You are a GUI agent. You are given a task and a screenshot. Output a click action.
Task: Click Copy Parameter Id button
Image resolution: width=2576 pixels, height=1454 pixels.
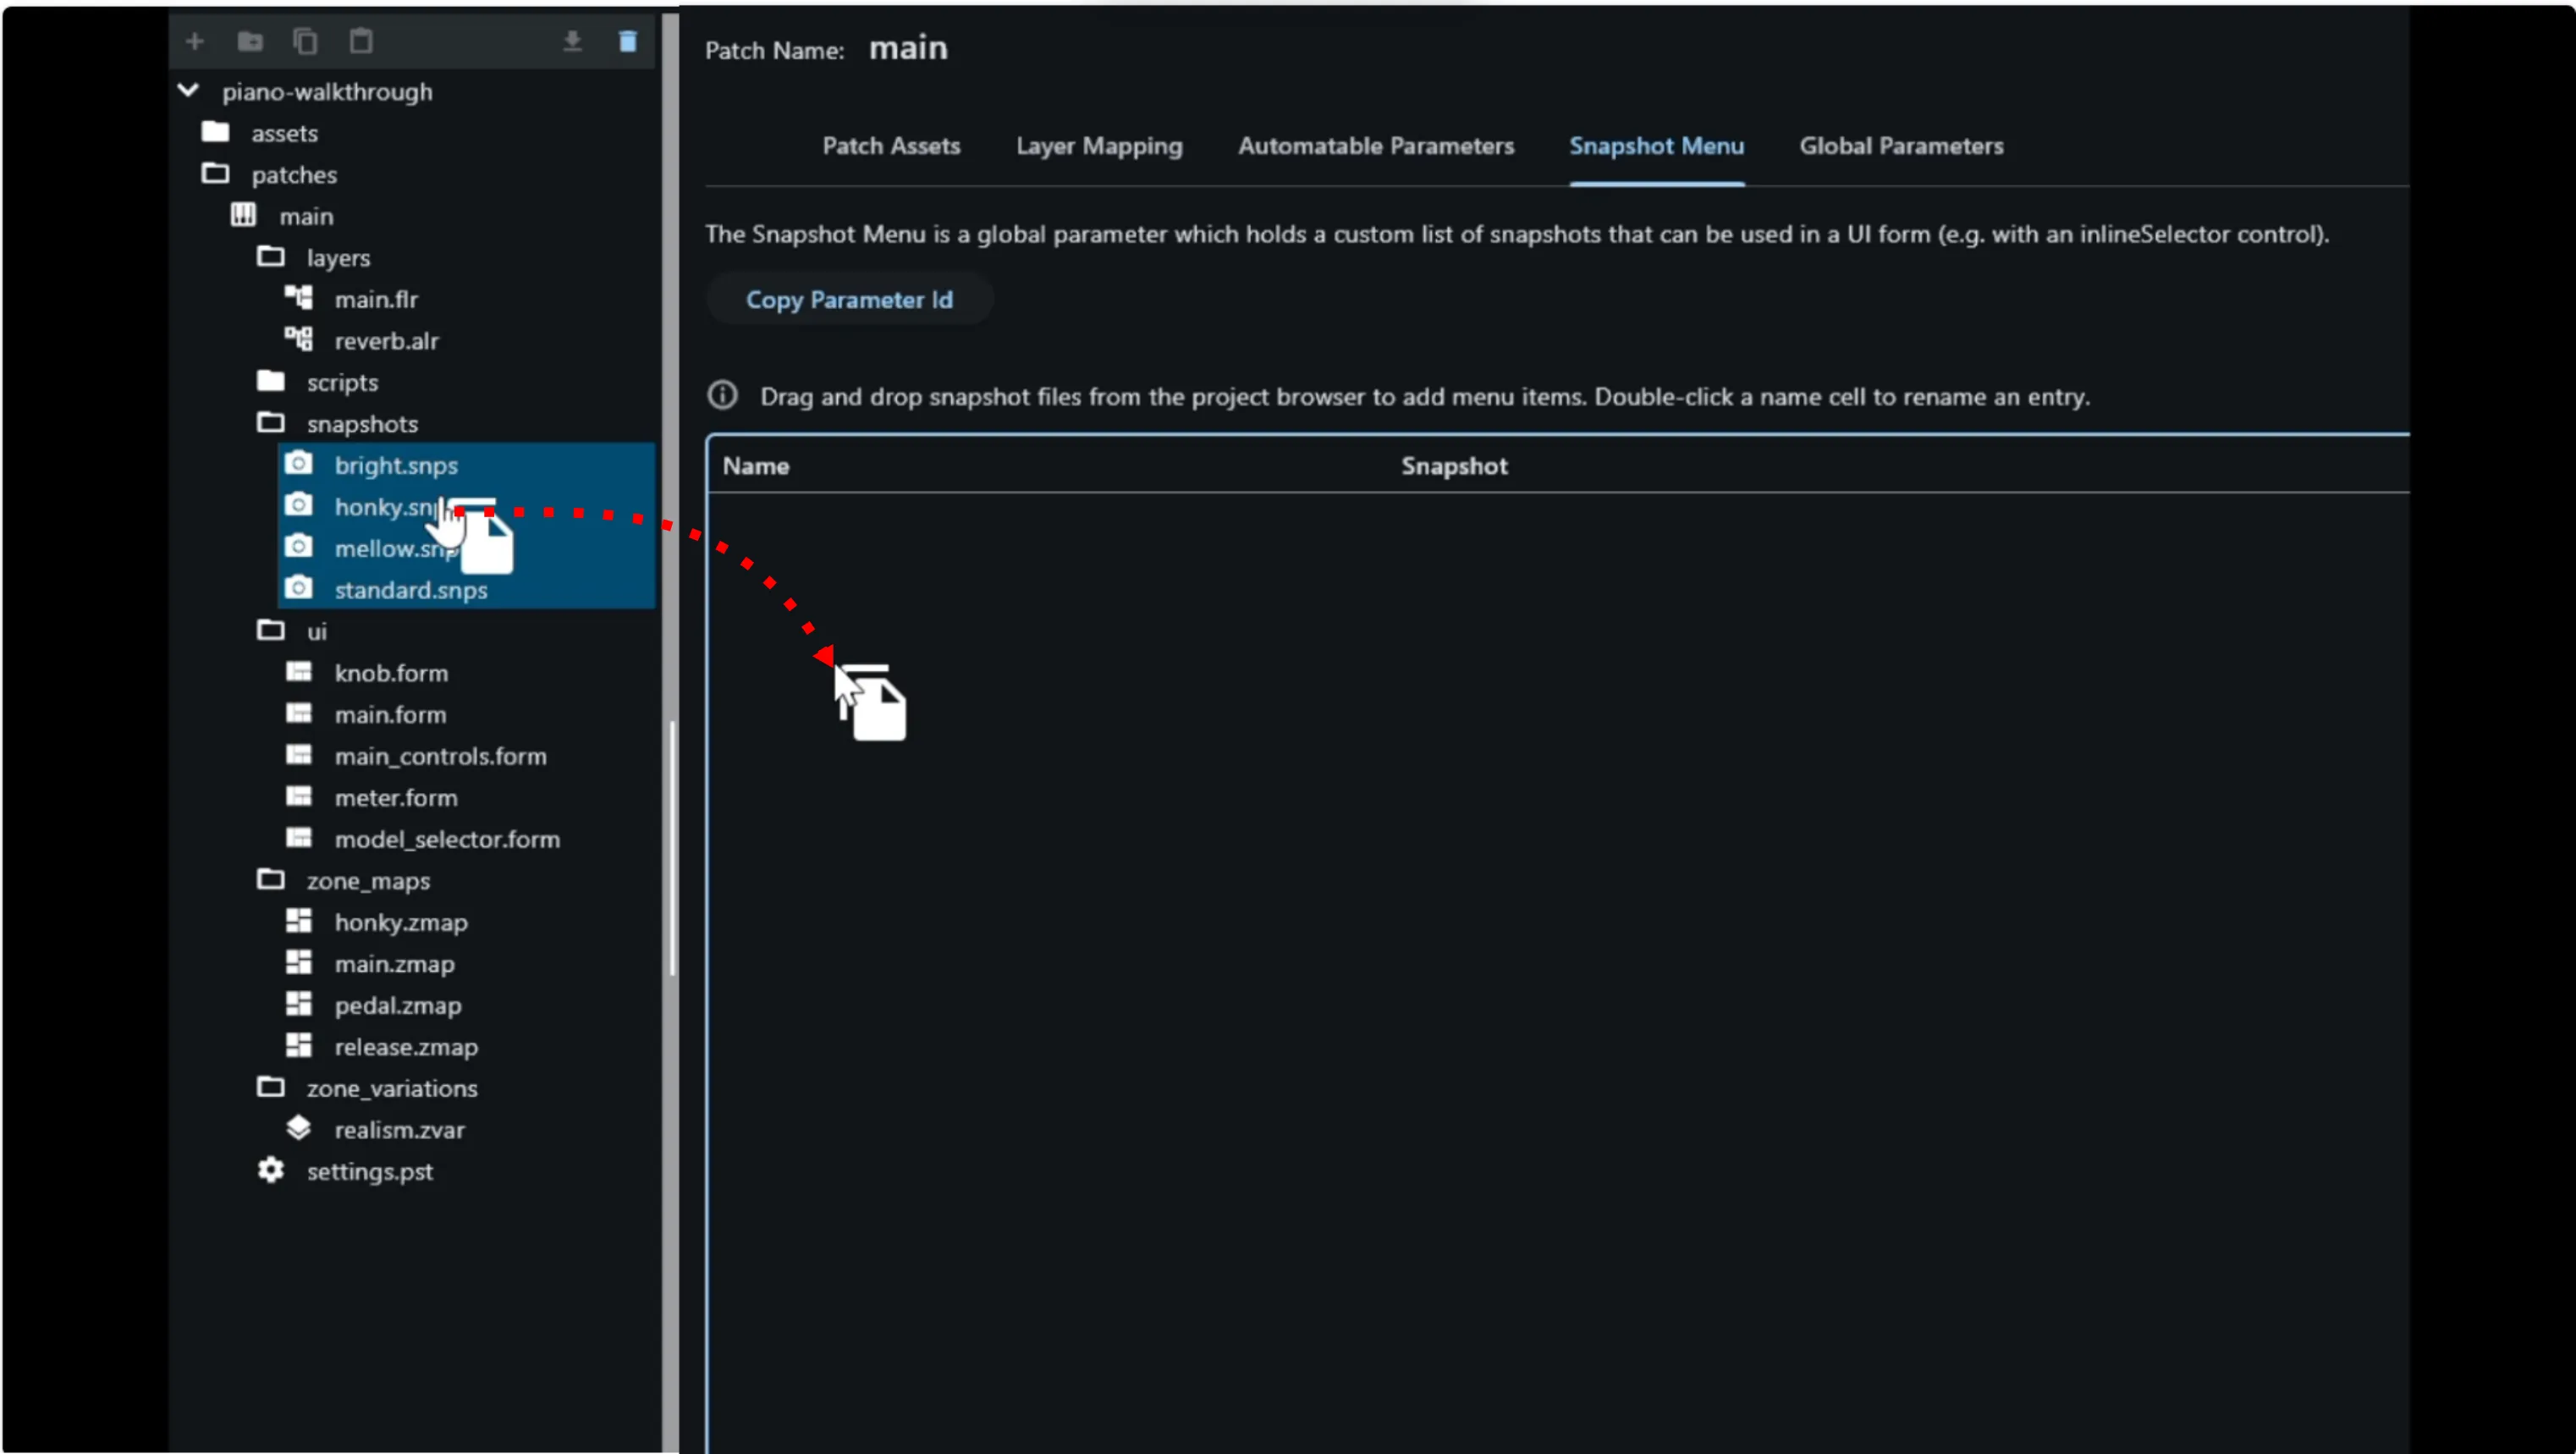tap(849, 299)
